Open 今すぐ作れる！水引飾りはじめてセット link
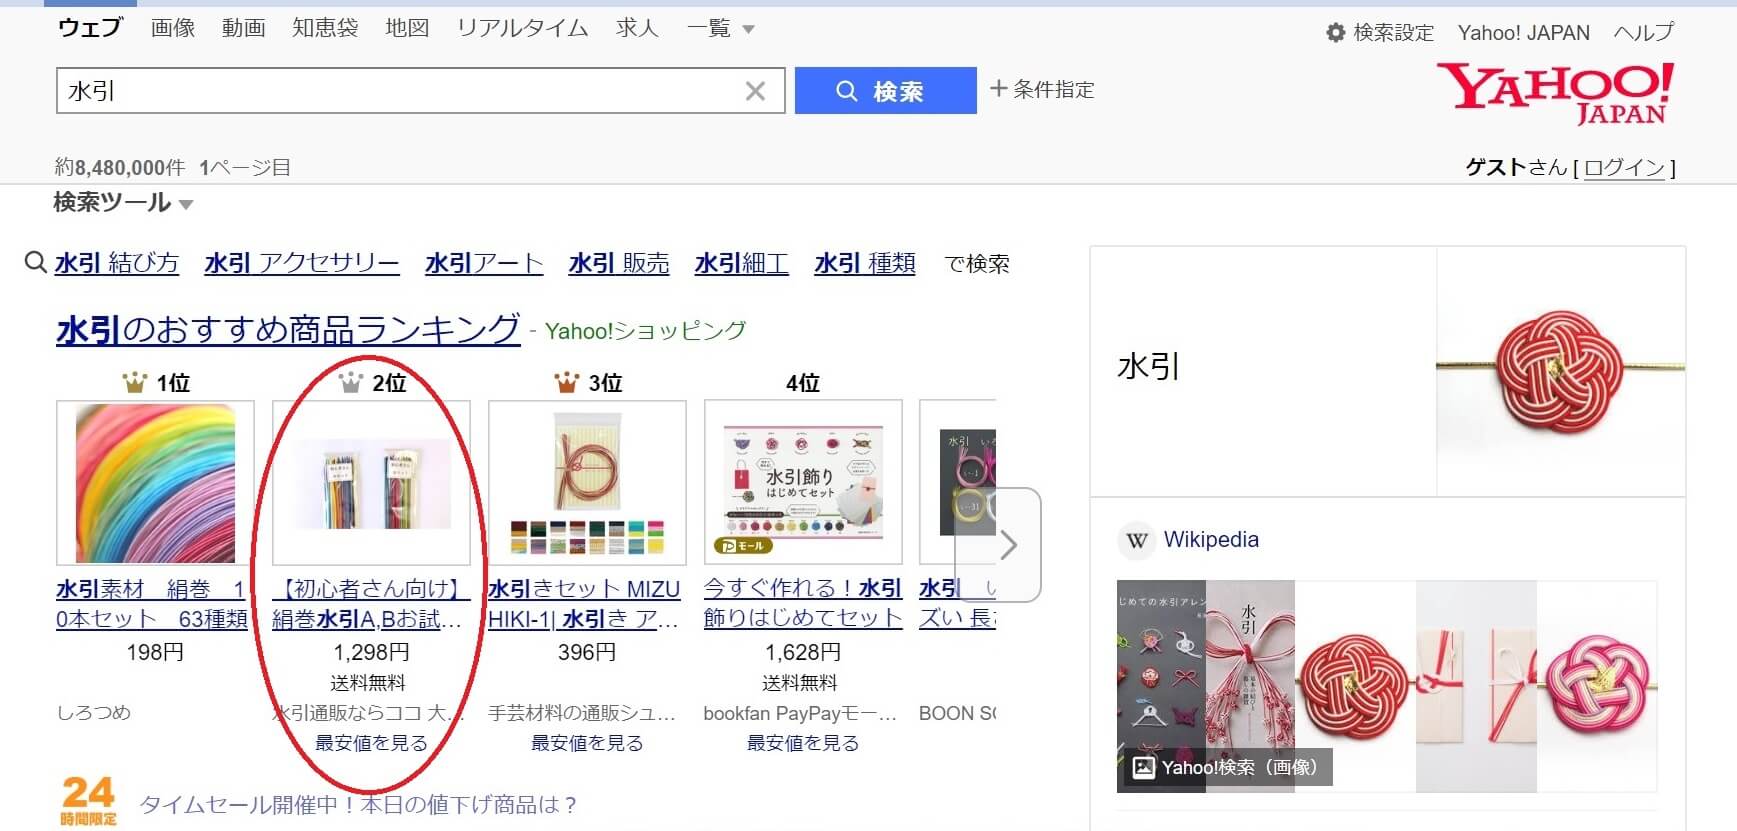The height and width of the screenshot is (831, 1737). 803,604
